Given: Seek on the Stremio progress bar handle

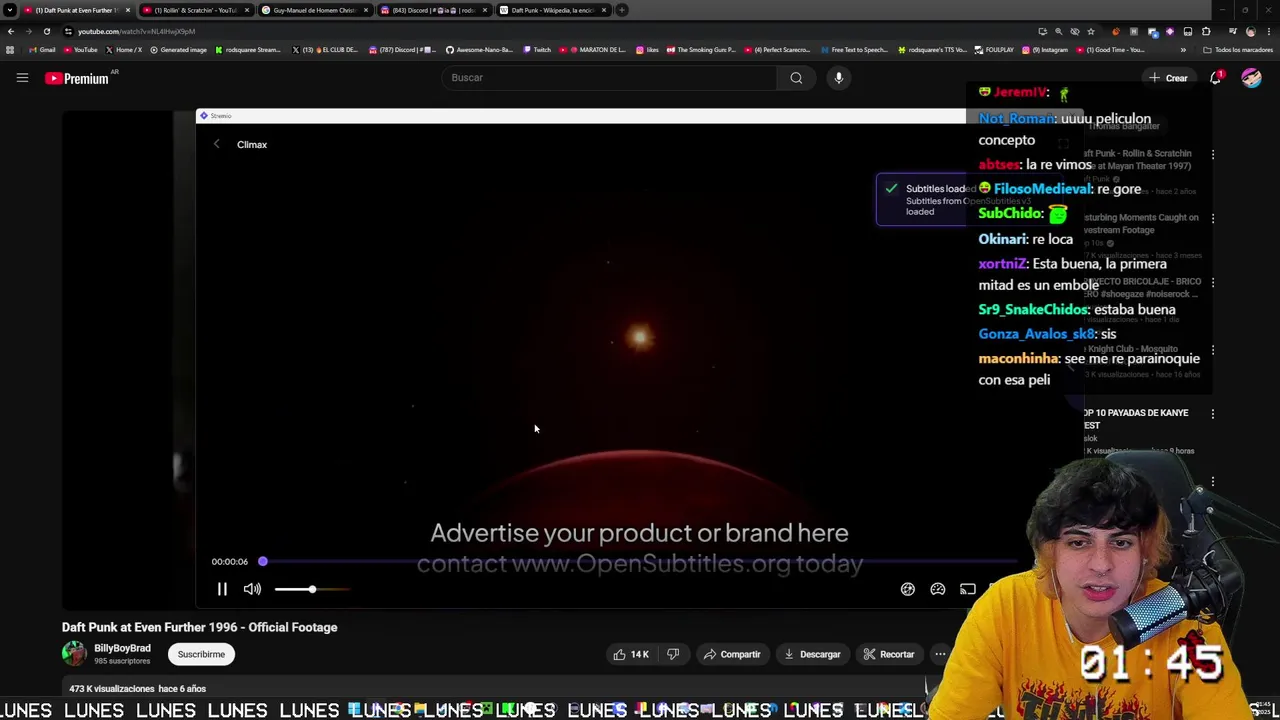Looking at the screenshot, I should point(263,561).
